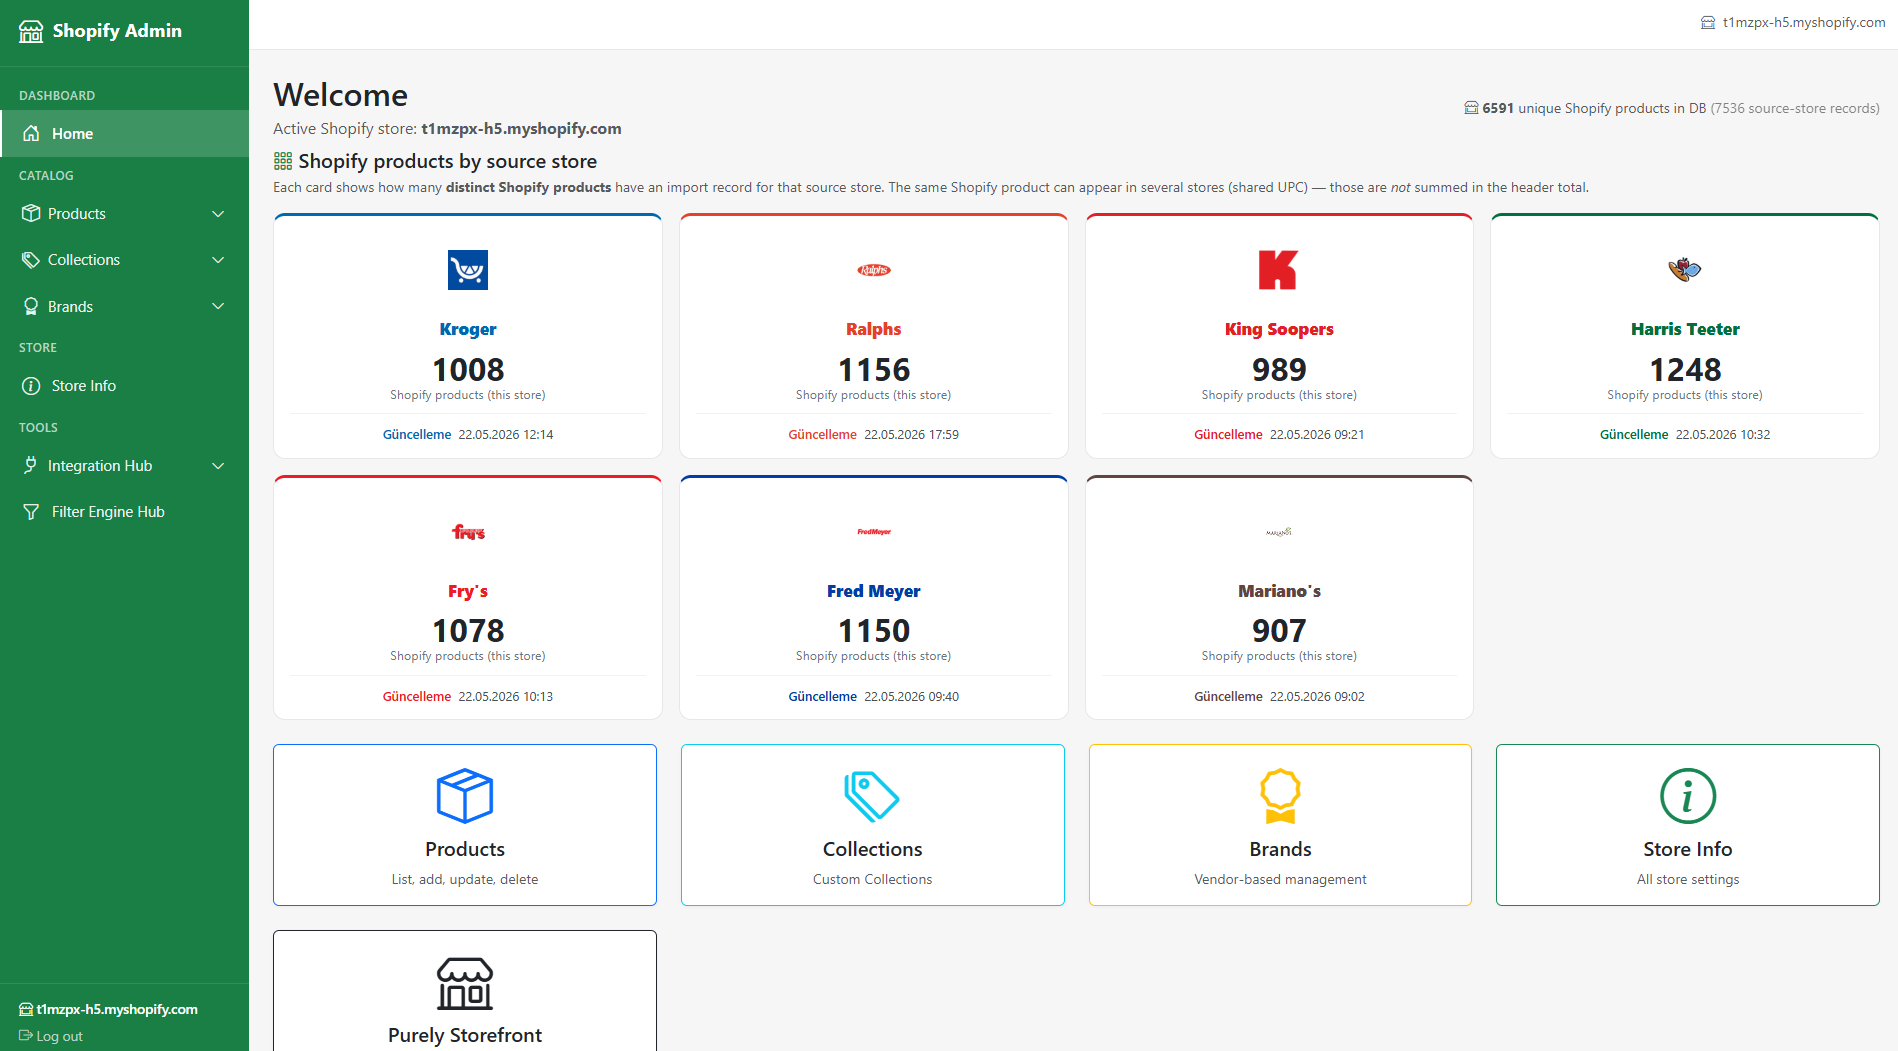This screenshot has width=1898, height=1051.
Task: Click the 1150 product count
Action: pos(874,631)
